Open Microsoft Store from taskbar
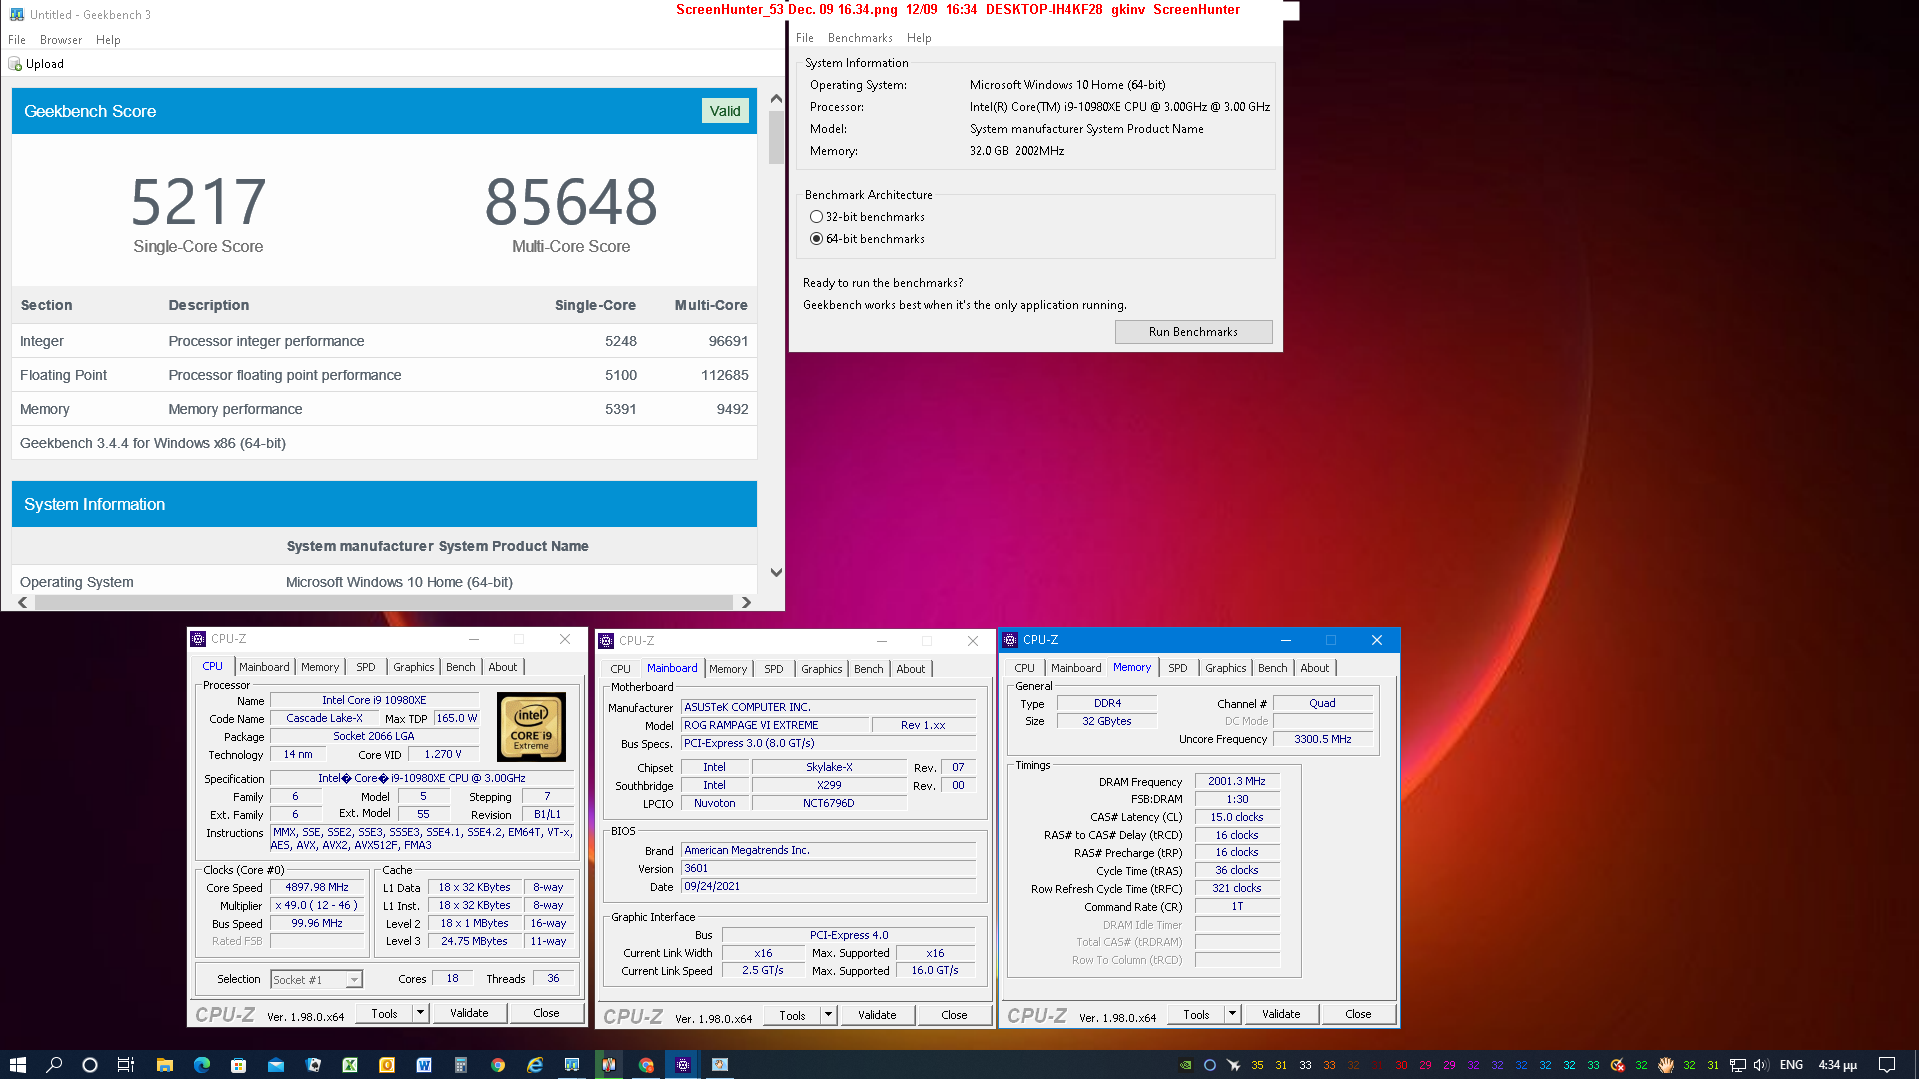Image resolution: width=1919 pixels, height=1079 pixels. coord(239,1065)
